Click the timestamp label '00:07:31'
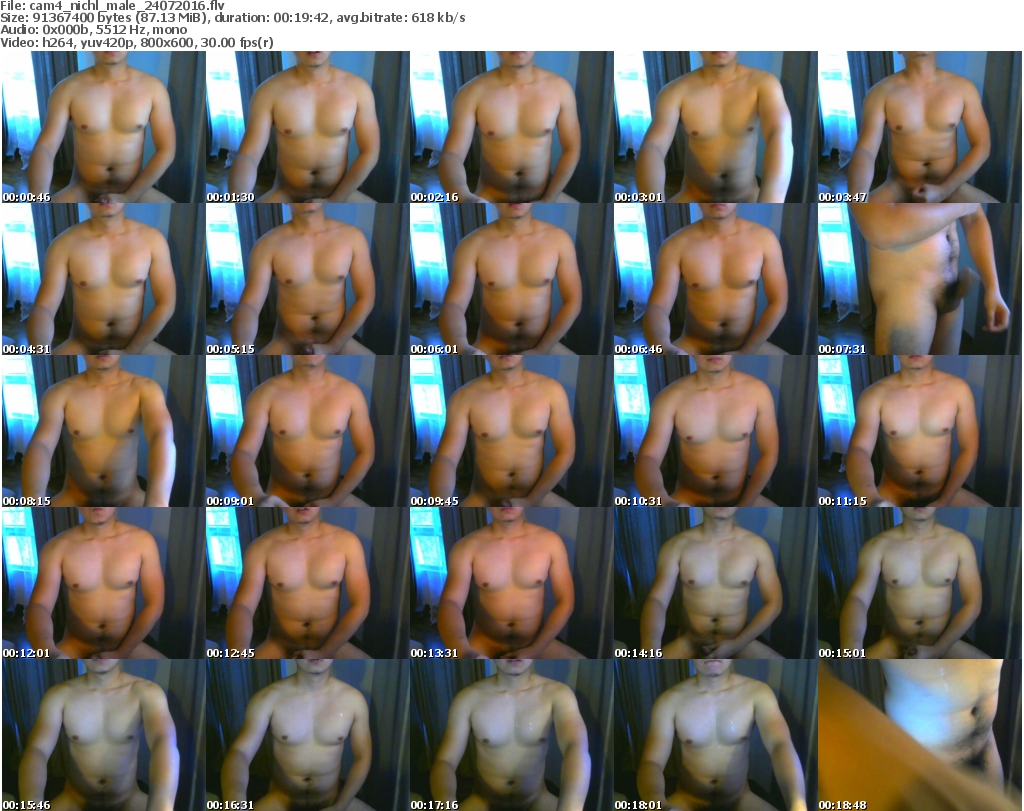Viewport: 1024px width, 811px height. (x=842, y=349)
